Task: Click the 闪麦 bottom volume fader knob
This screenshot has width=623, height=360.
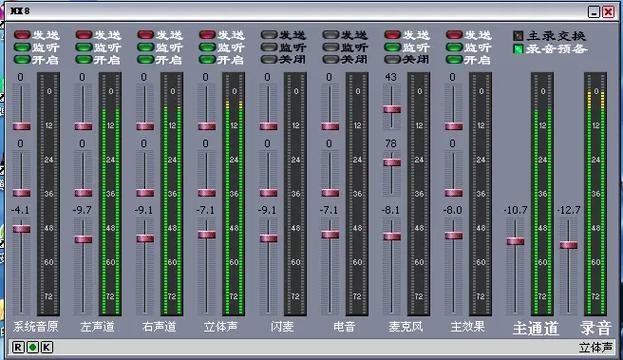Action: (x=269, y=238)
